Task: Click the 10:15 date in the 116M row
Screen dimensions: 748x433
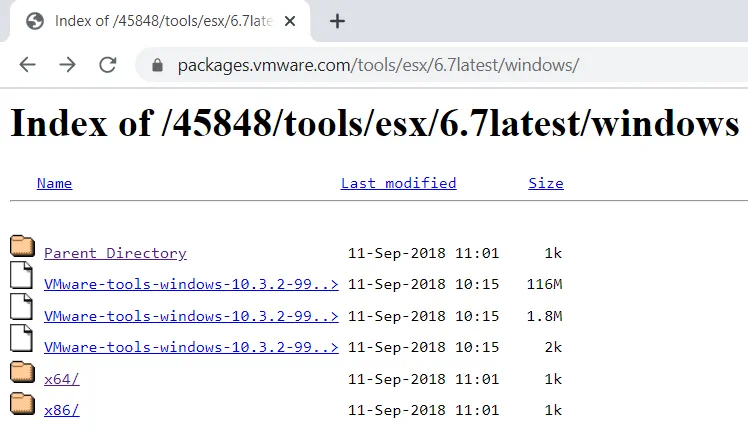Action: coord(423,284)
